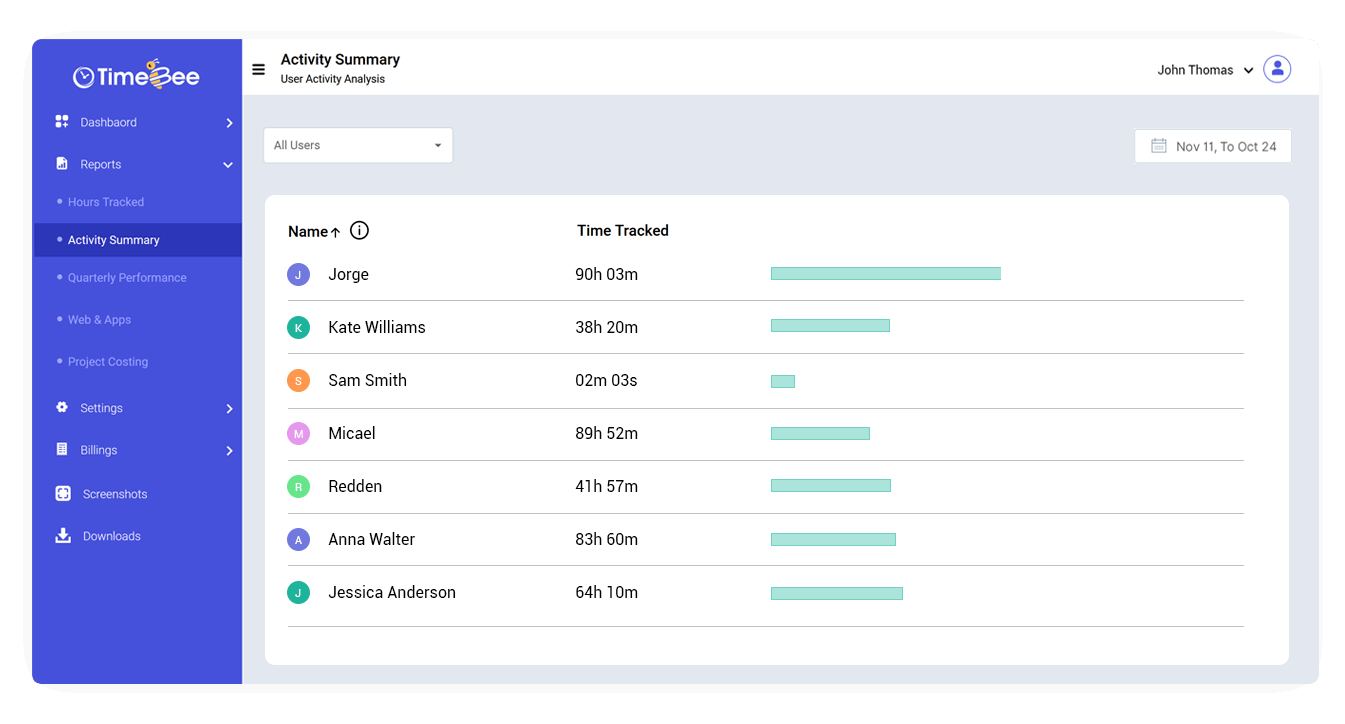
Task: Click the Downloads icon in sidebar
Action: click(x=62, y=535)
